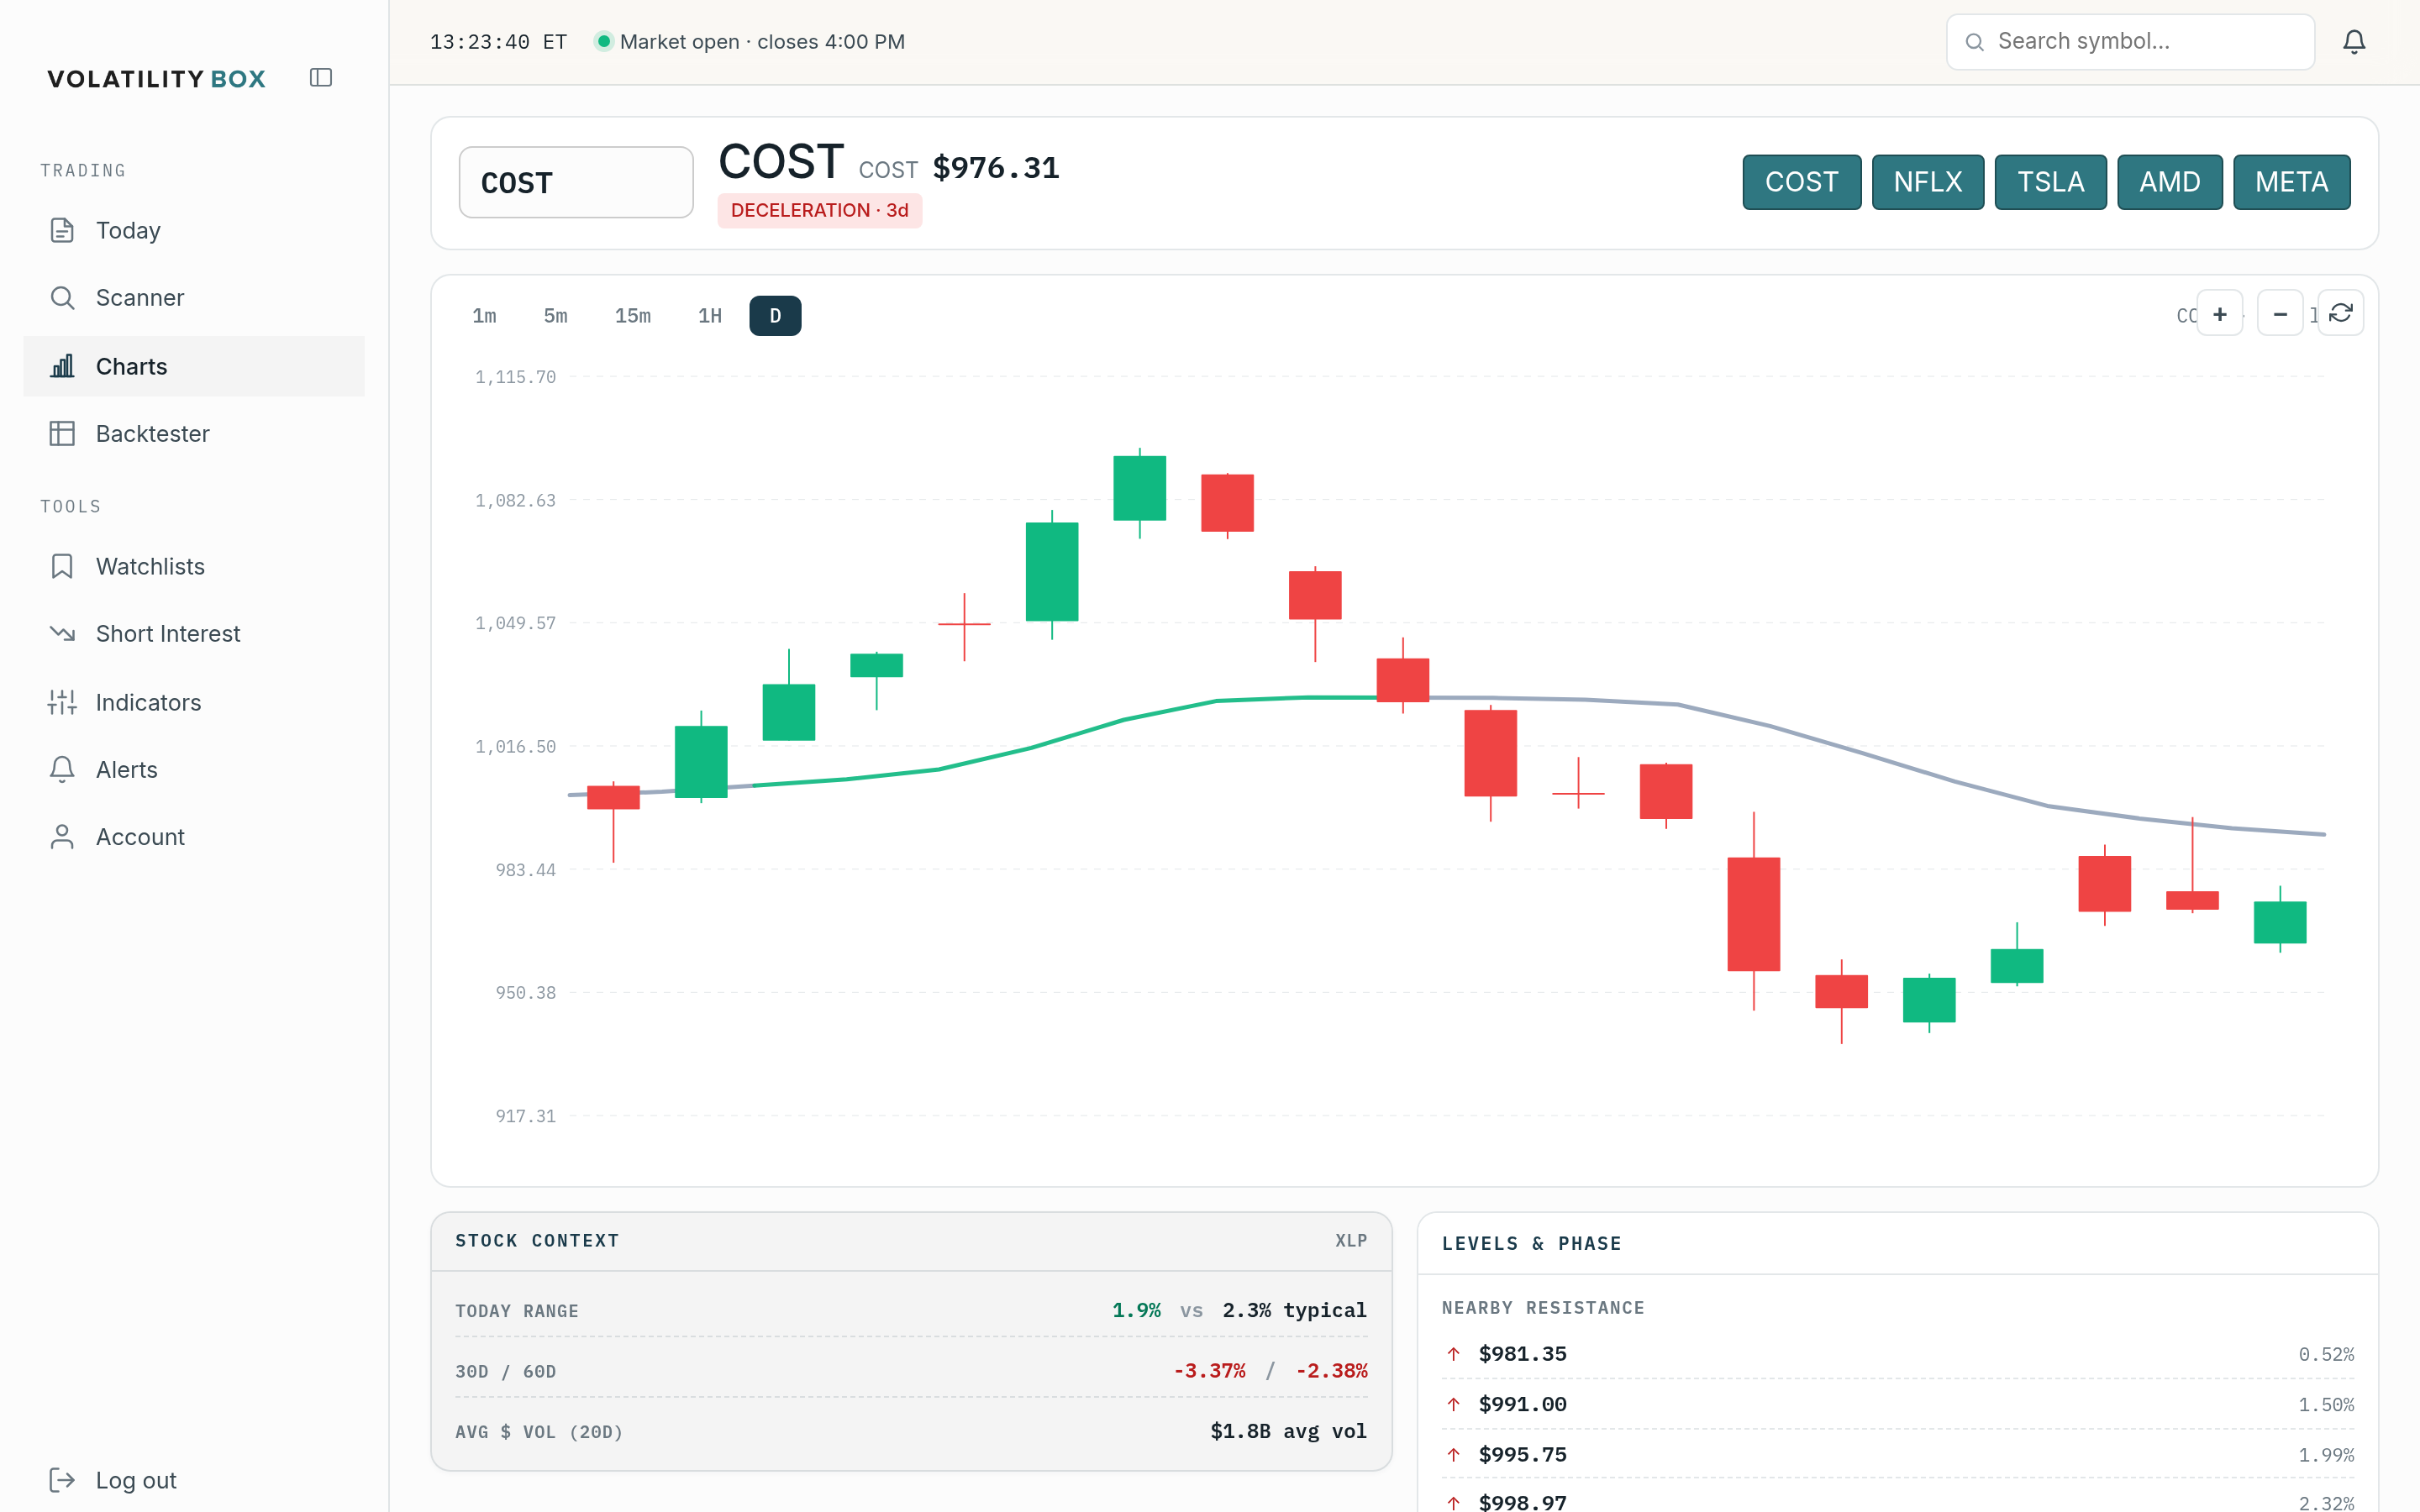Go to Charts section
The image size is (2420, 1512).
click(x=194, y=366)
